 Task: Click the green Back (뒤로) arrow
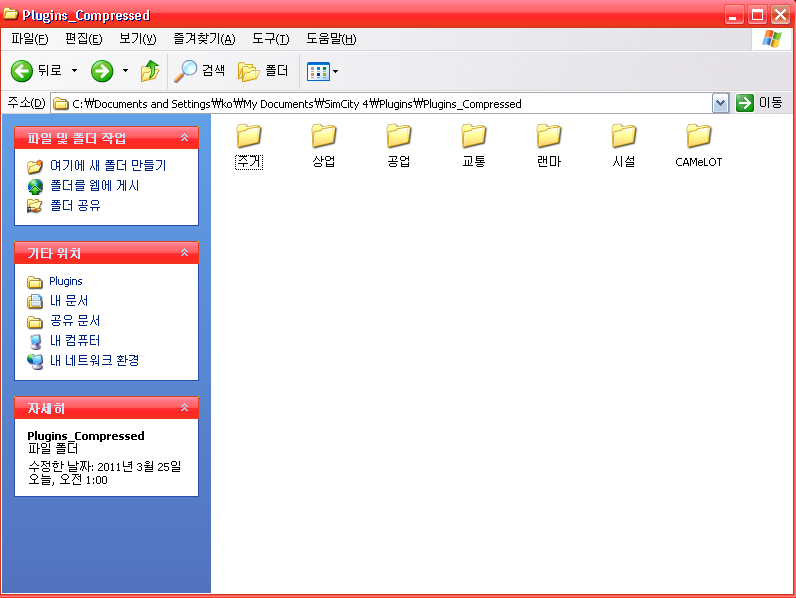[22, 71]
